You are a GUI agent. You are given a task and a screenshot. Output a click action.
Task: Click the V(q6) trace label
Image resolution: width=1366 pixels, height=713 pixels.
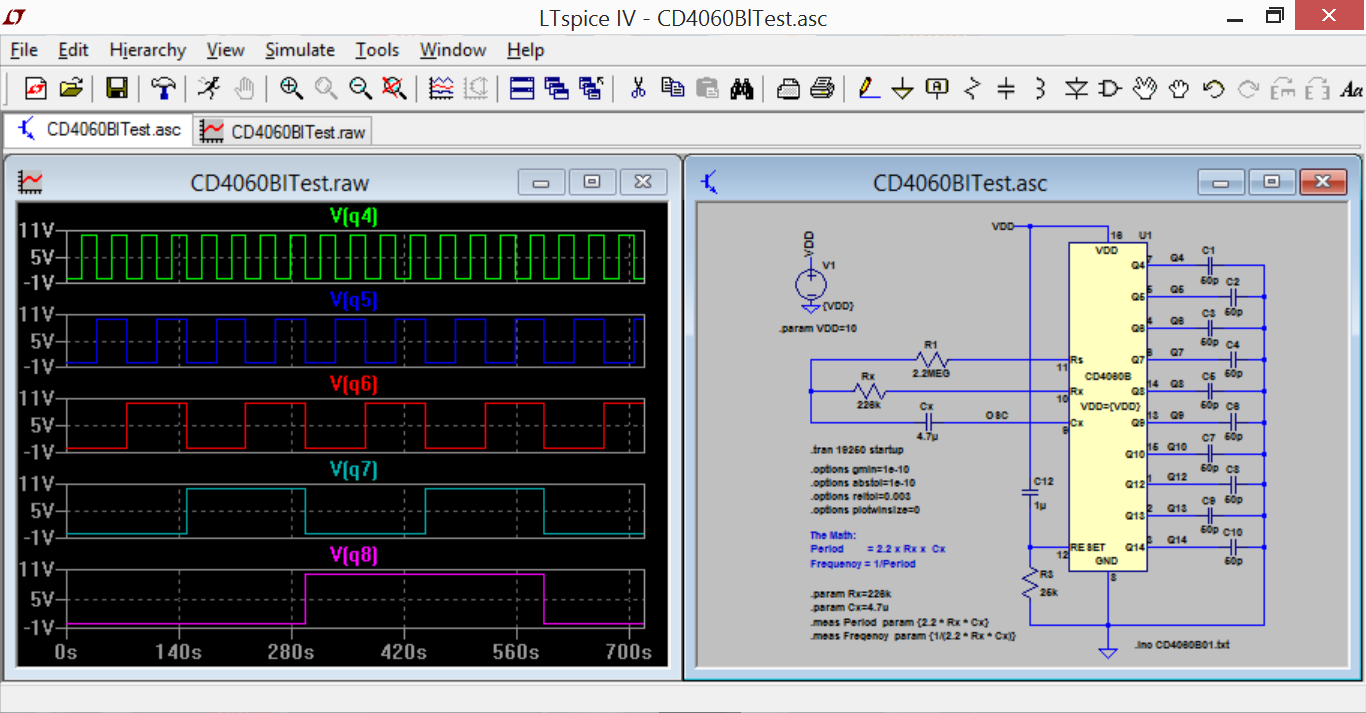[x=354, y=384]
